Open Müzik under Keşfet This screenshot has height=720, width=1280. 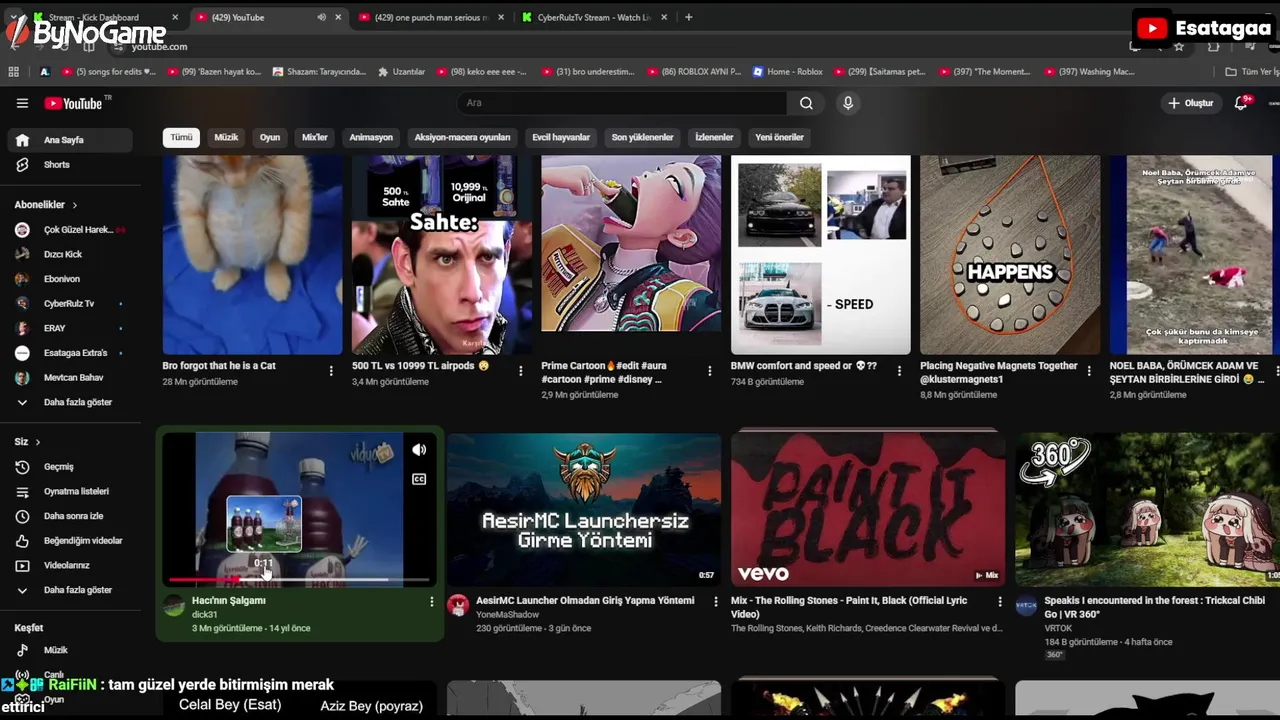pyautogui.click(x=68, y=650)
